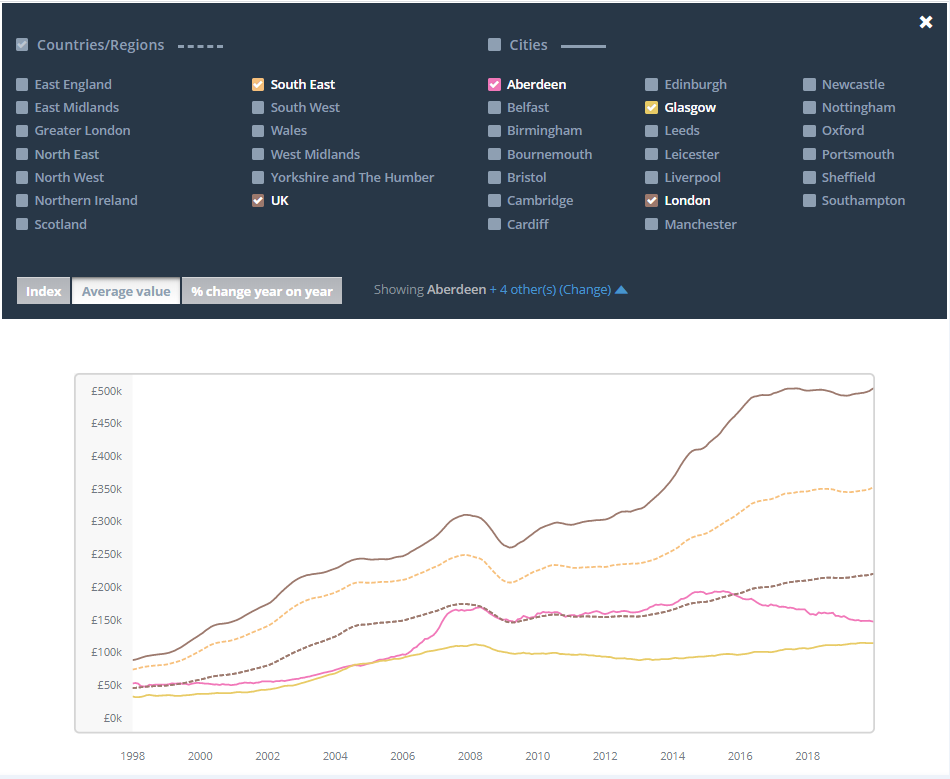Deselect the London city checkbox

tap(652, 201)
